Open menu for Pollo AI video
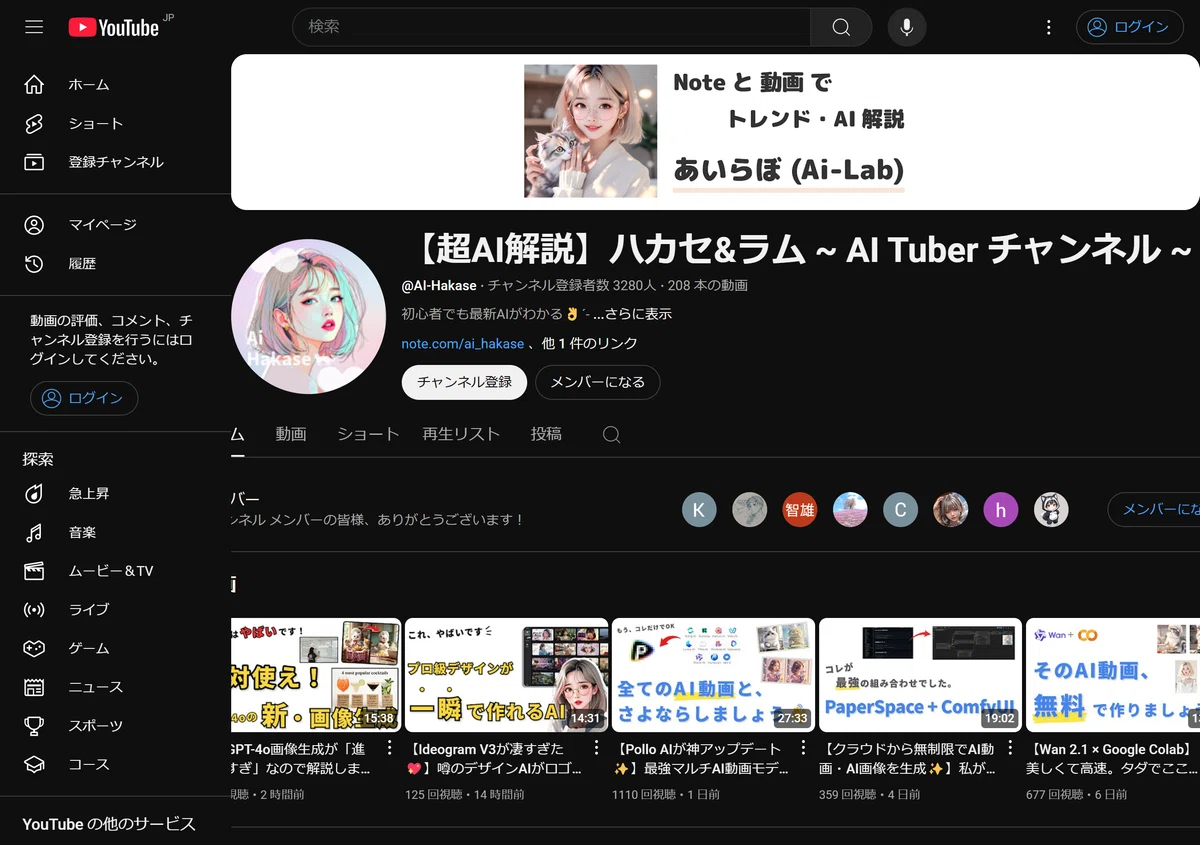The height and width of the screenshot is (845, 1200). coord(803,748)
